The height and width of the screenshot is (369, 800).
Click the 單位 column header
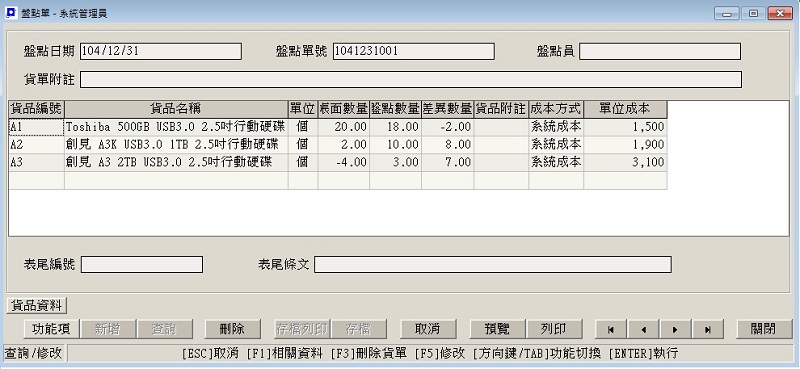click(303, 109)
